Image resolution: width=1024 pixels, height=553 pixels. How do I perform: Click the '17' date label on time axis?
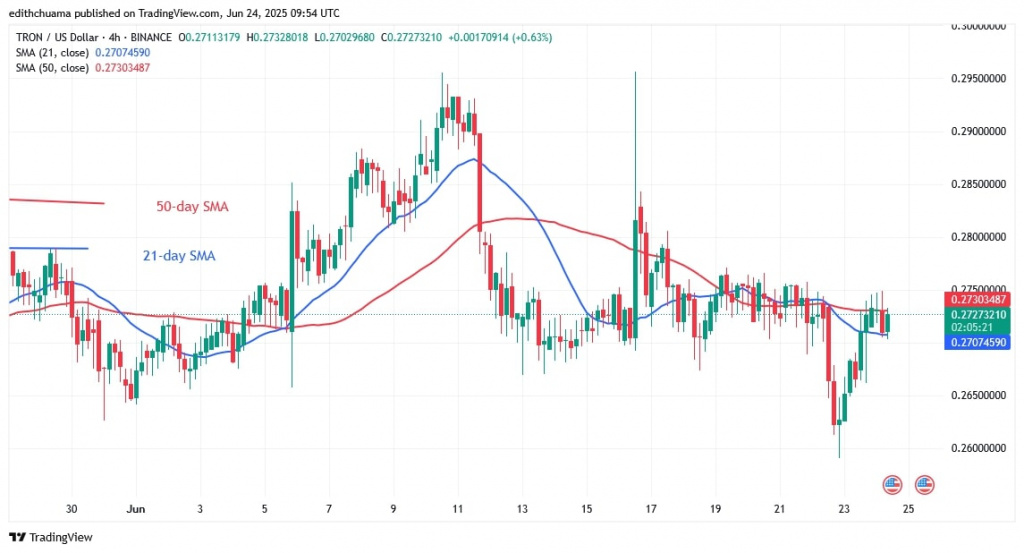(651, 508)
